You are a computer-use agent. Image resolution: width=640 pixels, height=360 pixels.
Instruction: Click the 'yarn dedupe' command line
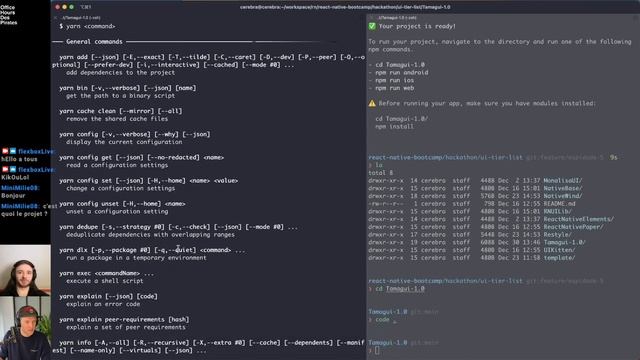[178, 227]
